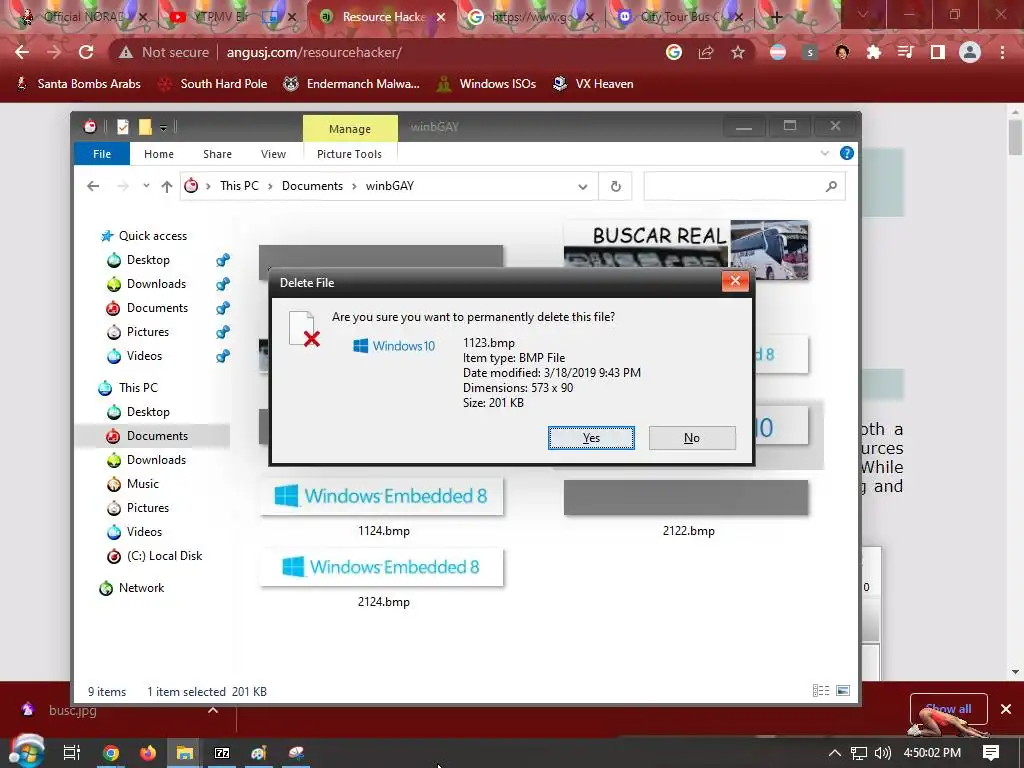Open a new Chrome tab
Screen dimensions: 1024x768
[x=776, y=17]
